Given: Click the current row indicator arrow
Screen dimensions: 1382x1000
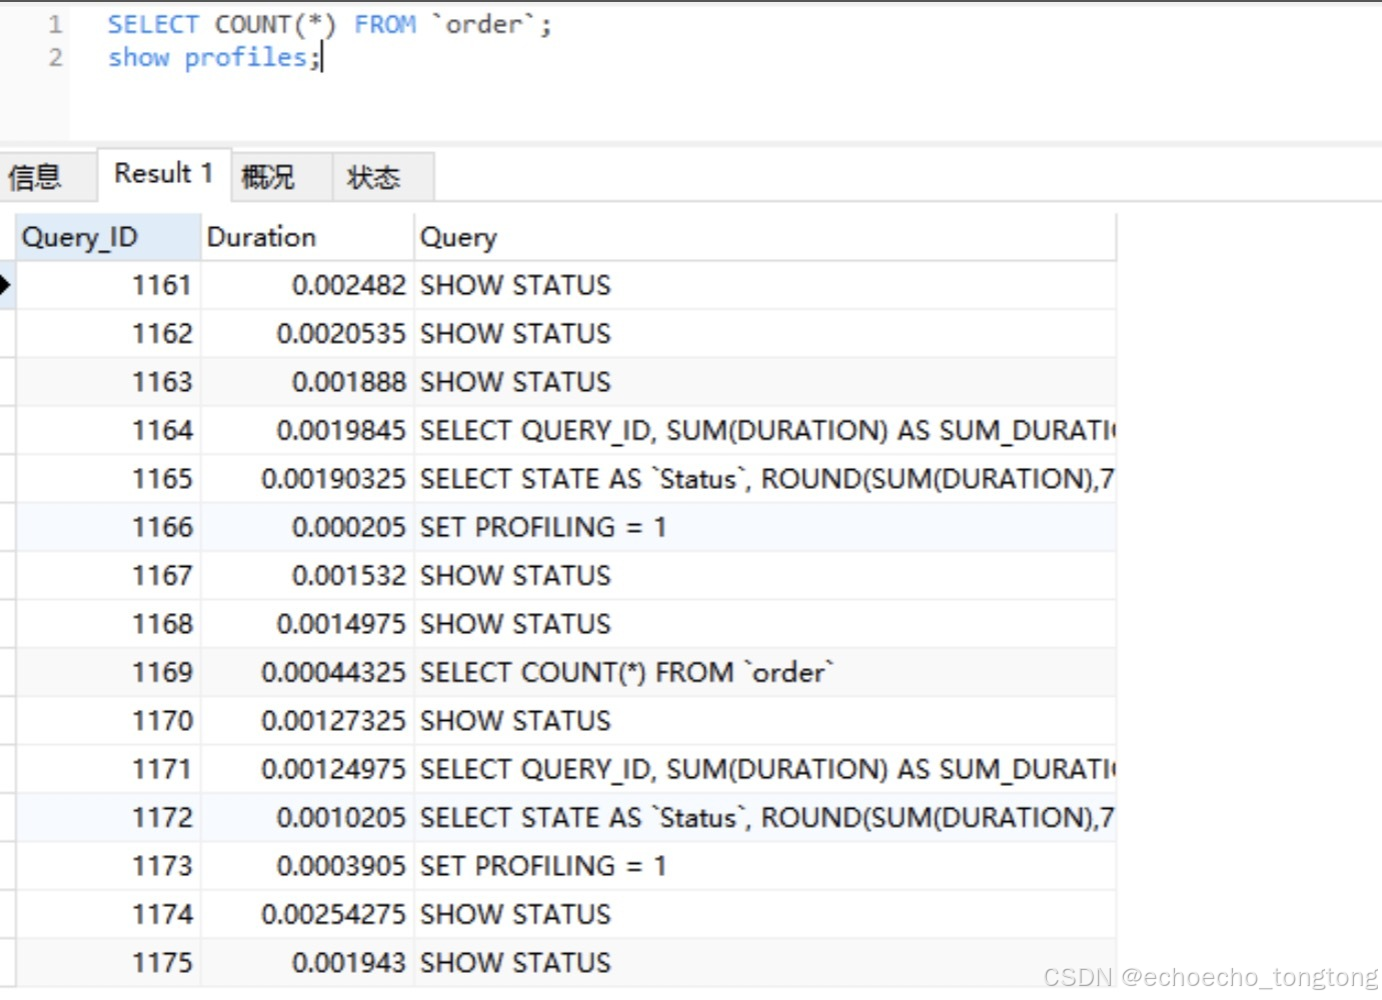Looking at the screenshot, I should point(5,285).
